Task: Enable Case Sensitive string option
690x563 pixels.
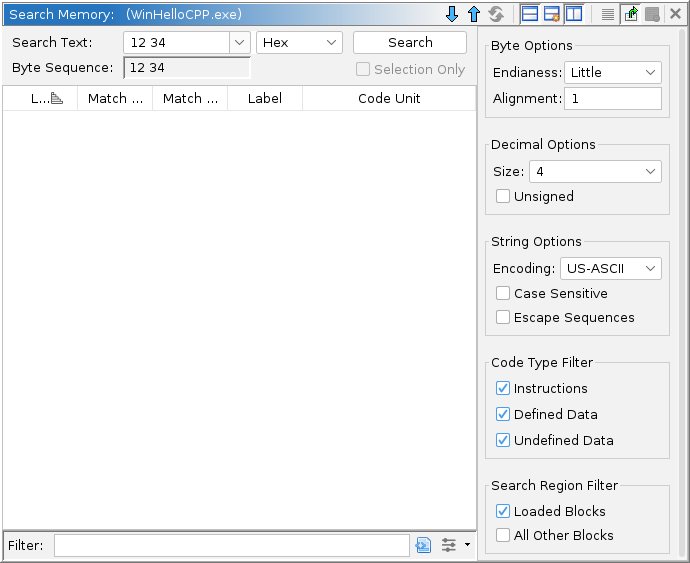Action: pos(503,294)
